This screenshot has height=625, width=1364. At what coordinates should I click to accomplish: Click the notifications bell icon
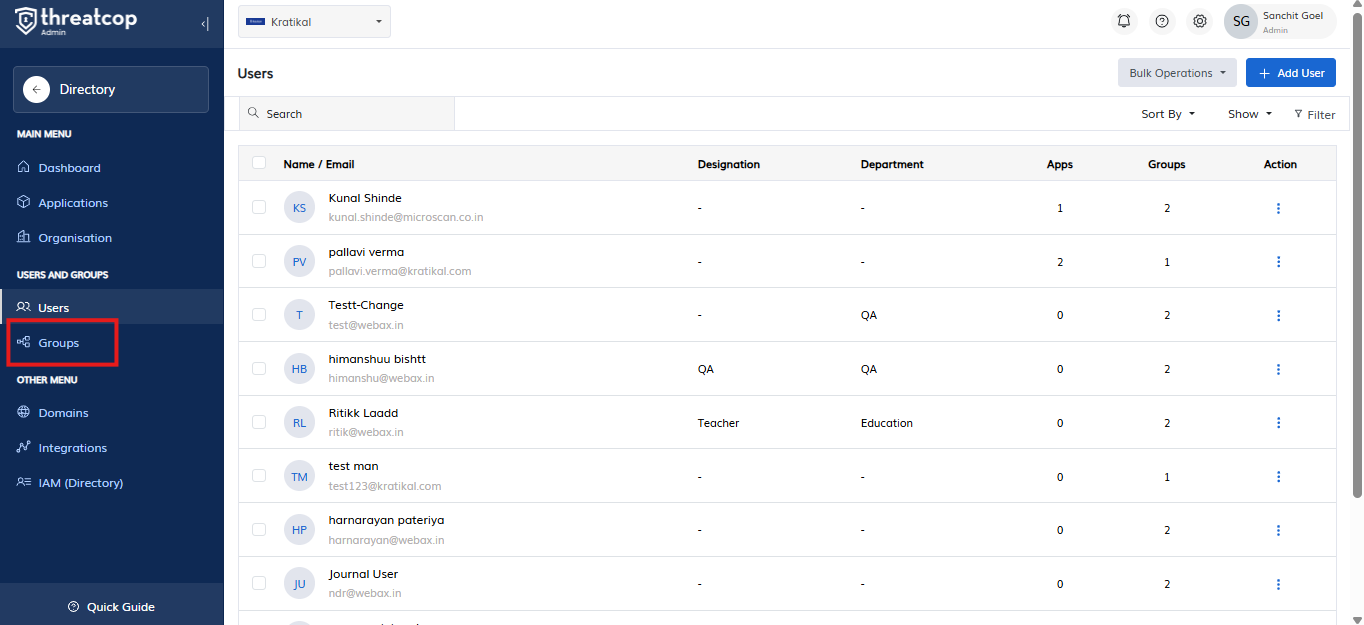[1125, 21]
